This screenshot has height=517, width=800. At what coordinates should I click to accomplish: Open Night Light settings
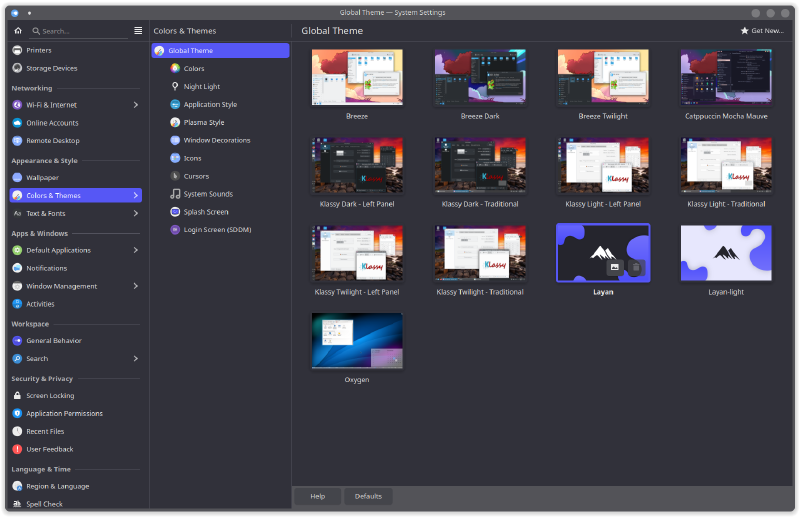click(201, 86)
